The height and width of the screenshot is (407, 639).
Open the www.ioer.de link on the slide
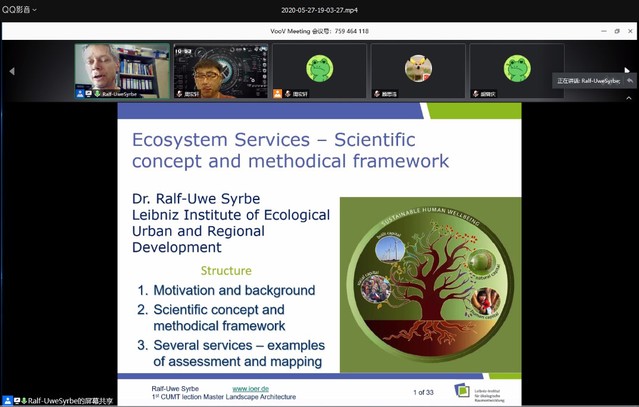pos(250,389)
